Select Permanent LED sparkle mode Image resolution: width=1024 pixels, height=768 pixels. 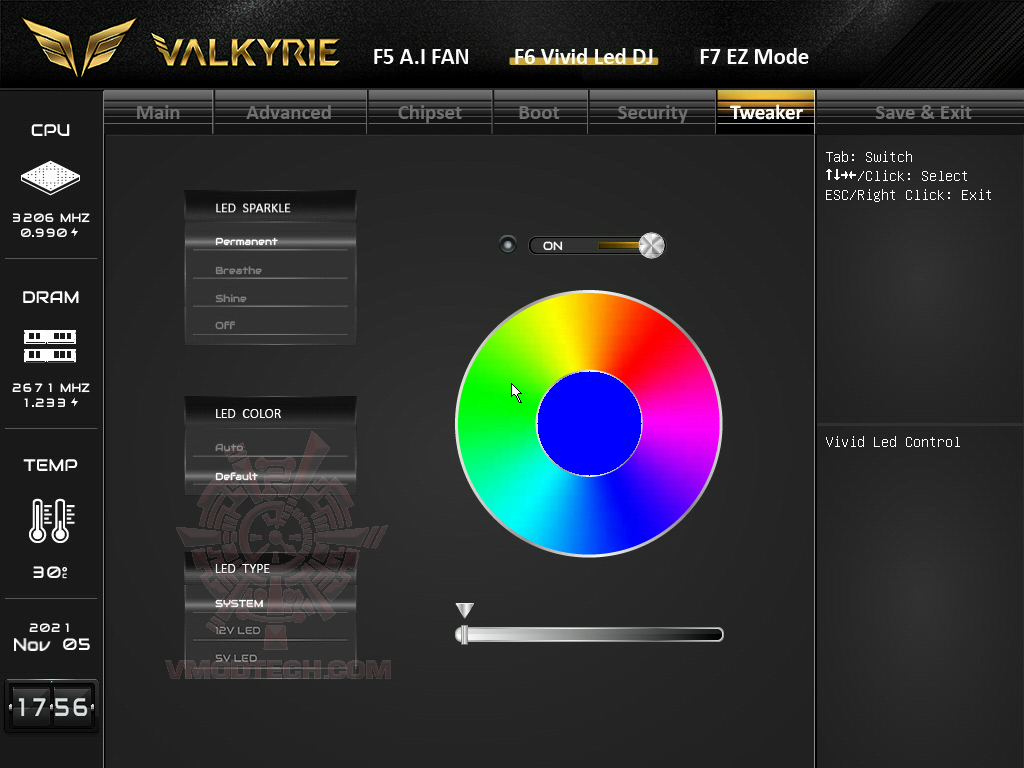click(x=270, y=241)
